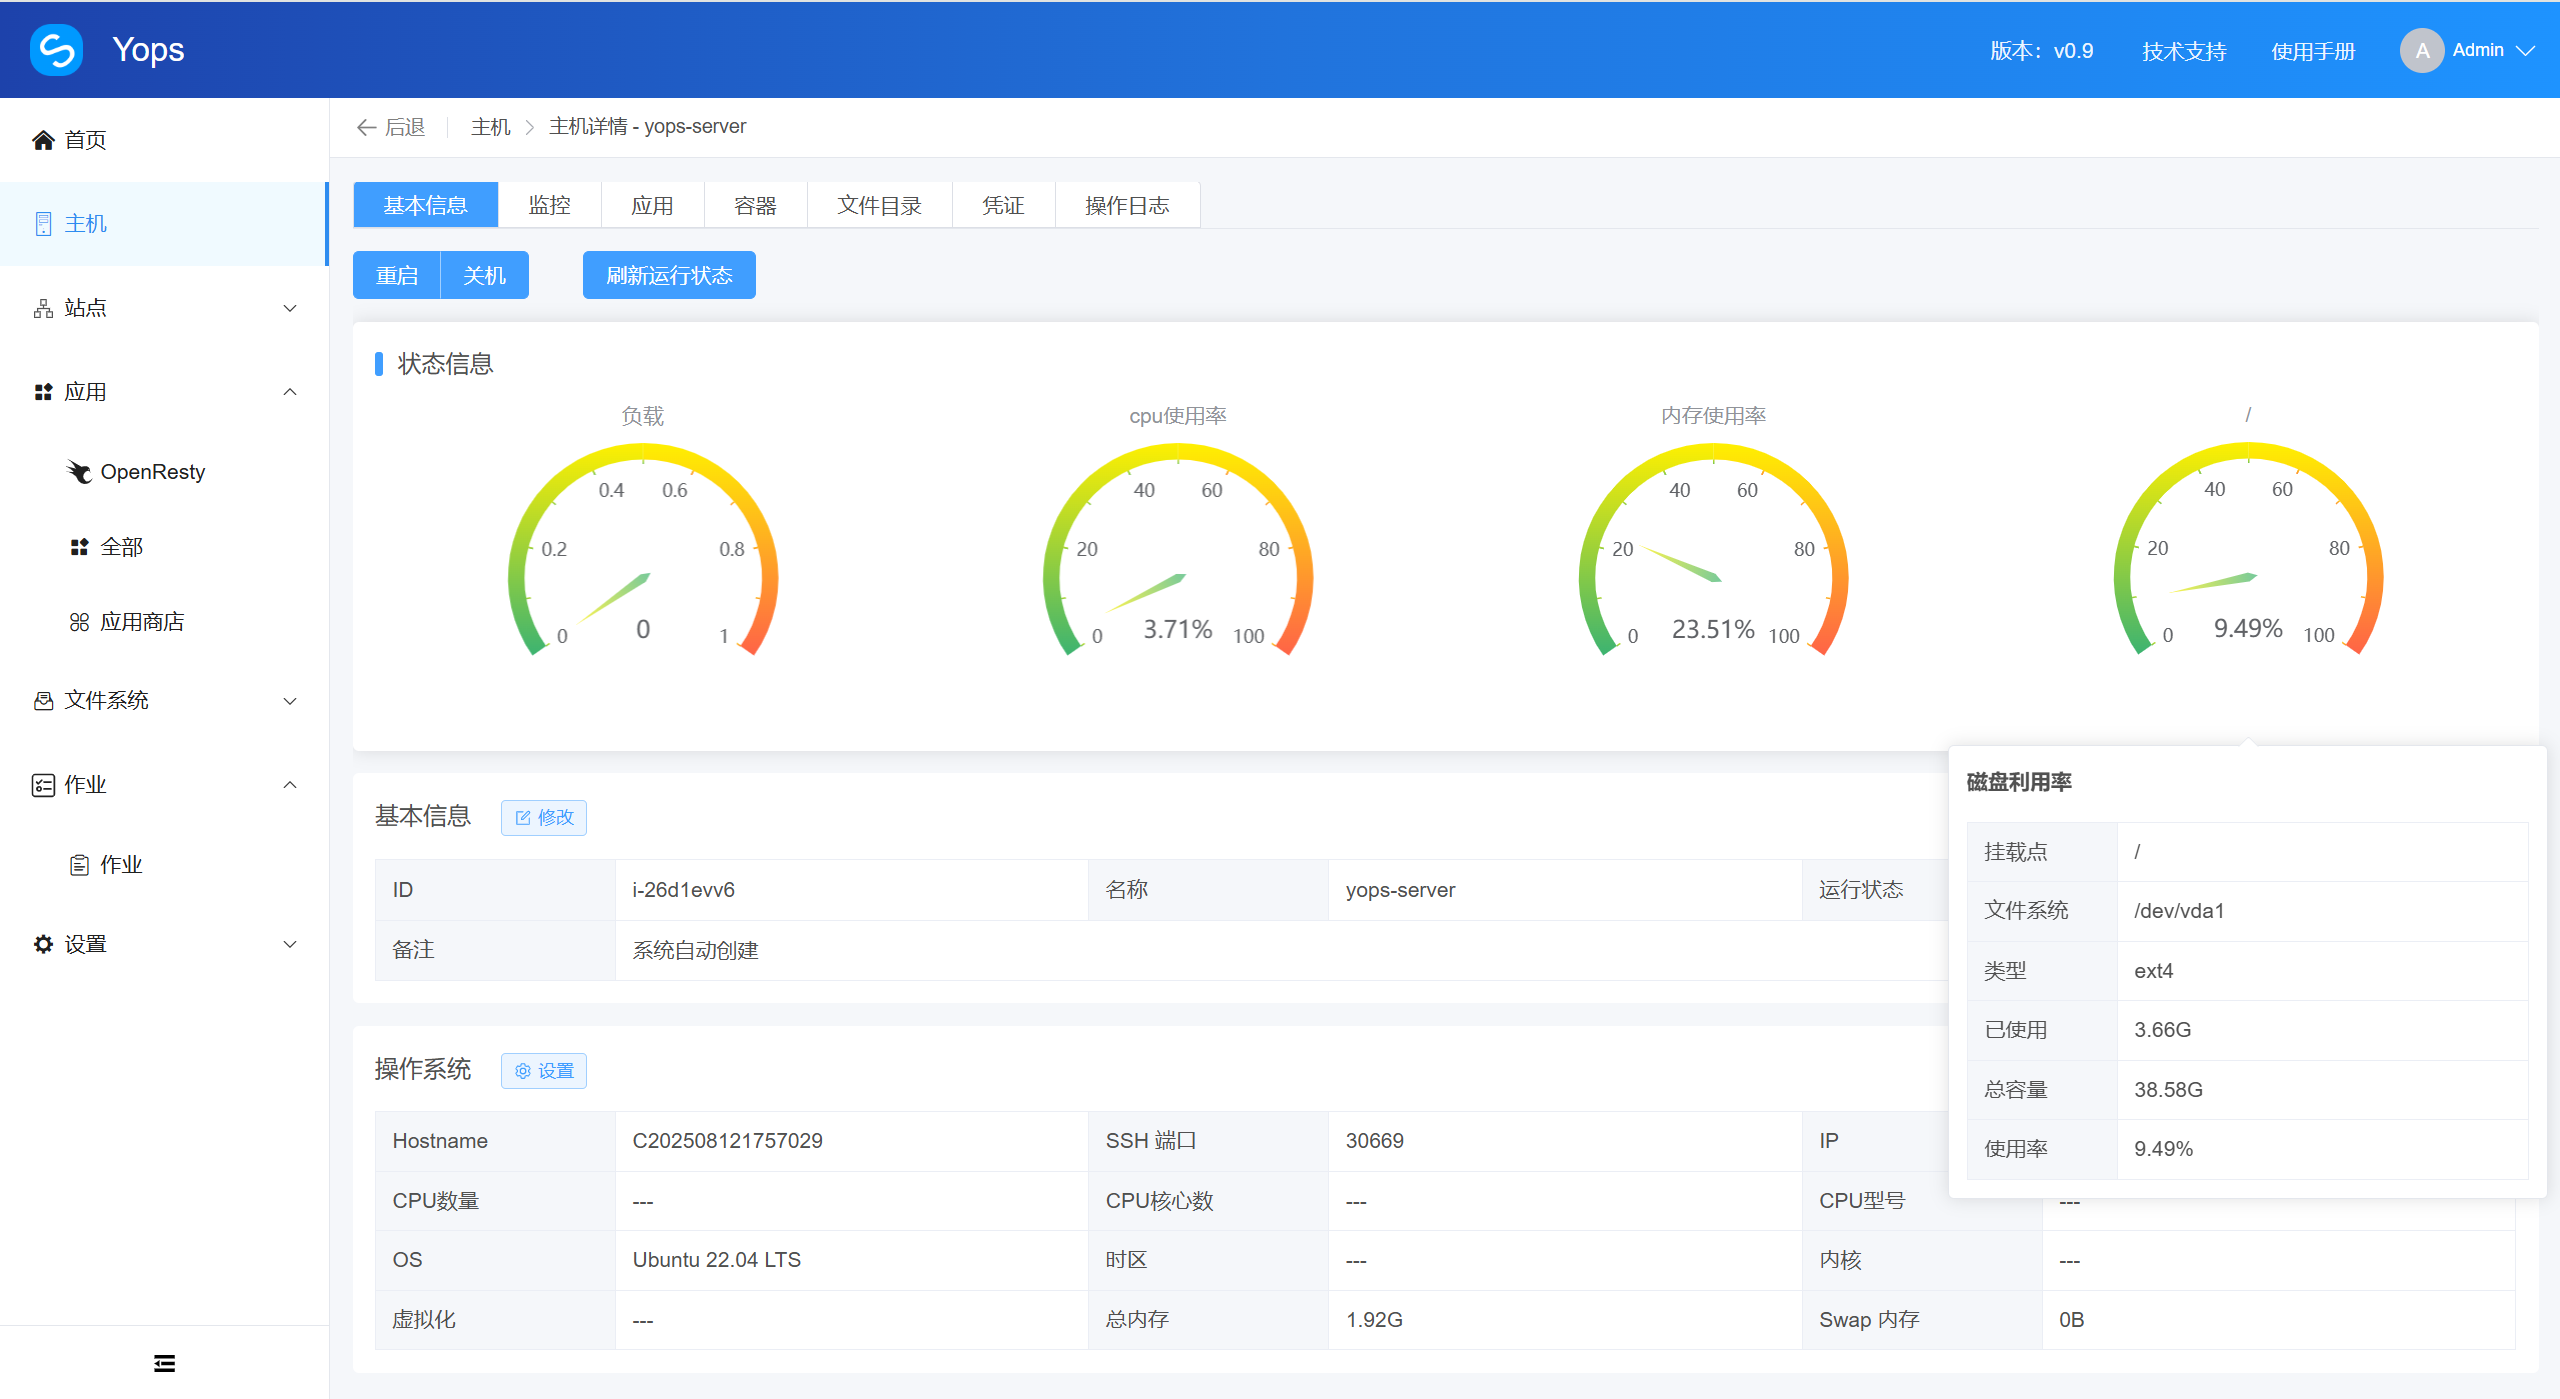Click the 应用 grid icon in sidebar

(x=43, y=392)
